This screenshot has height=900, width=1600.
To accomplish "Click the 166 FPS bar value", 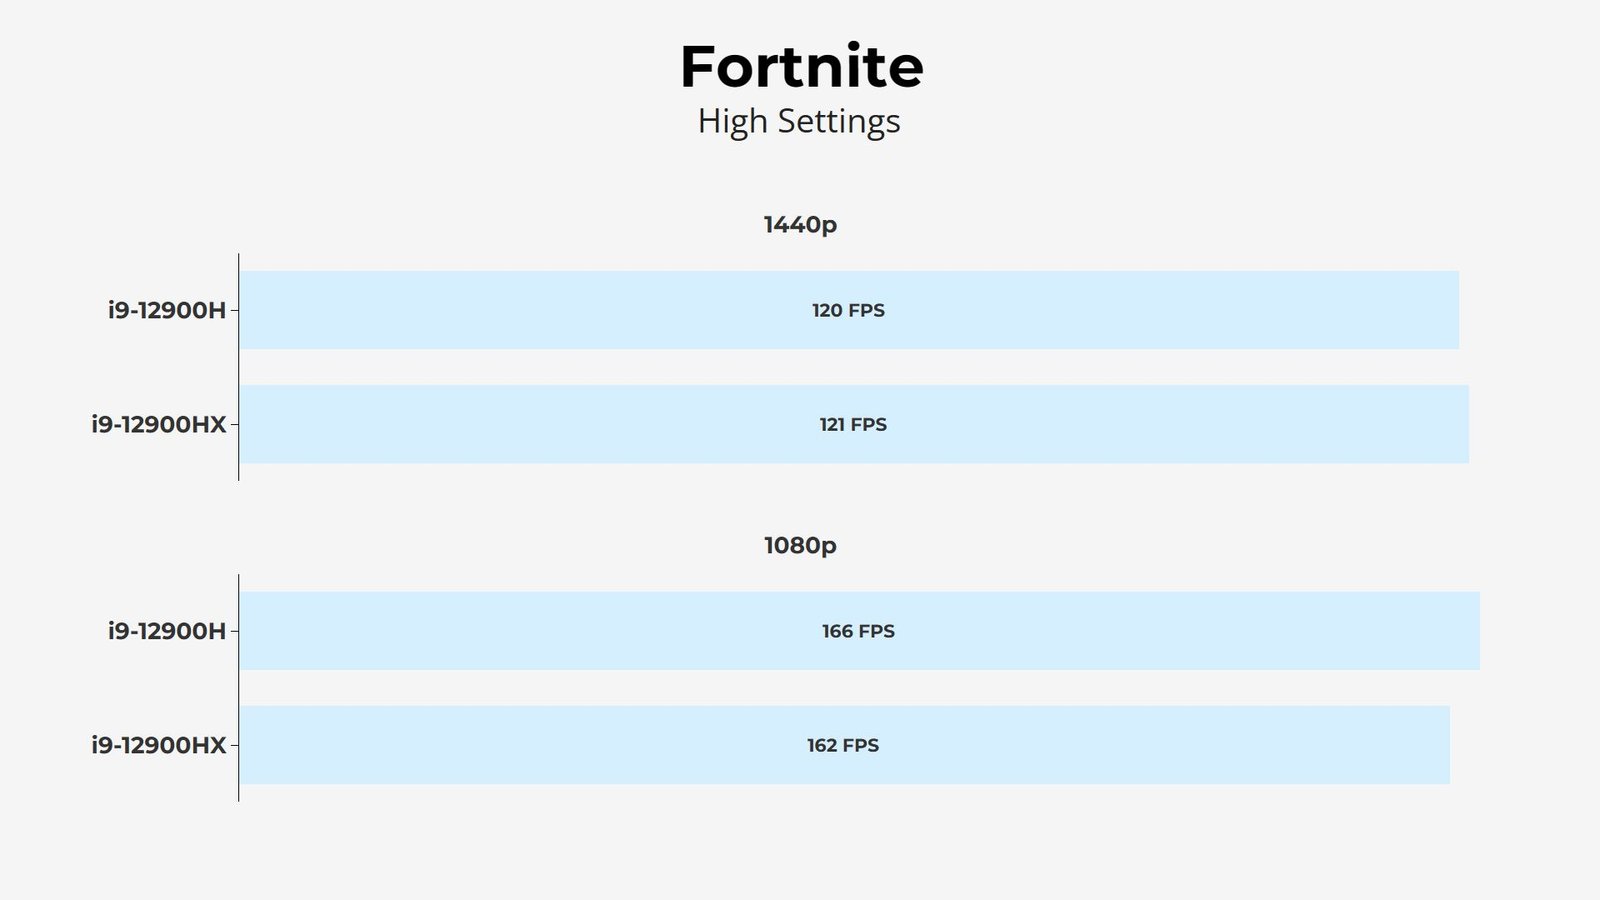I will [x=858, y=631].
